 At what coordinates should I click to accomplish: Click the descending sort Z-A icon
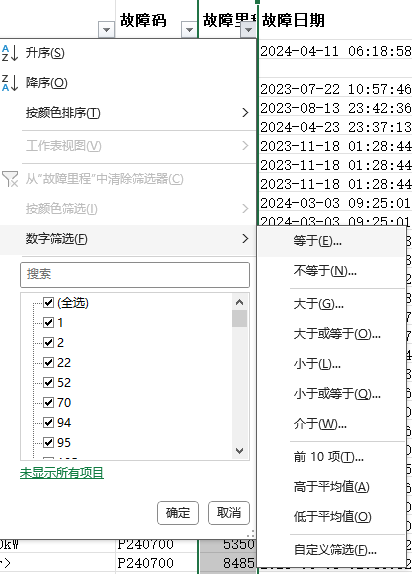point(10,83)
